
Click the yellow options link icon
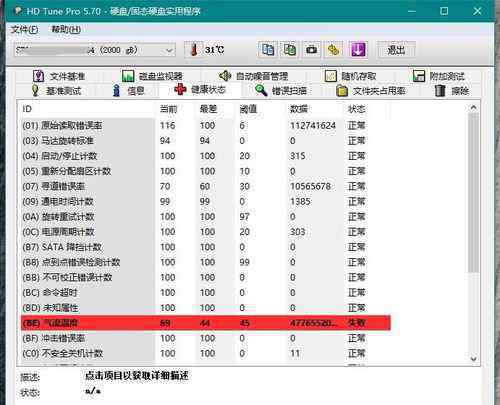[334, 50]
